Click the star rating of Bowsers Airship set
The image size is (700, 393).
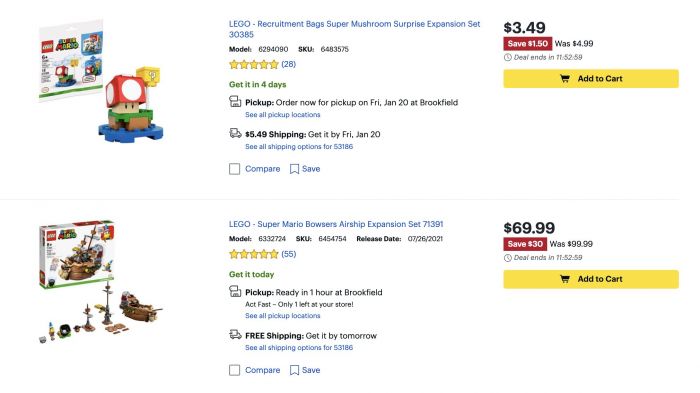click(x=254, y=254)
